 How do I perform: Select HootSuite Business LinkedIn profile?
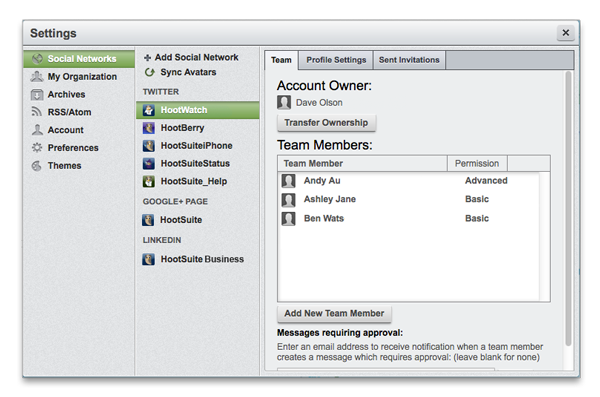pos(197,259)
